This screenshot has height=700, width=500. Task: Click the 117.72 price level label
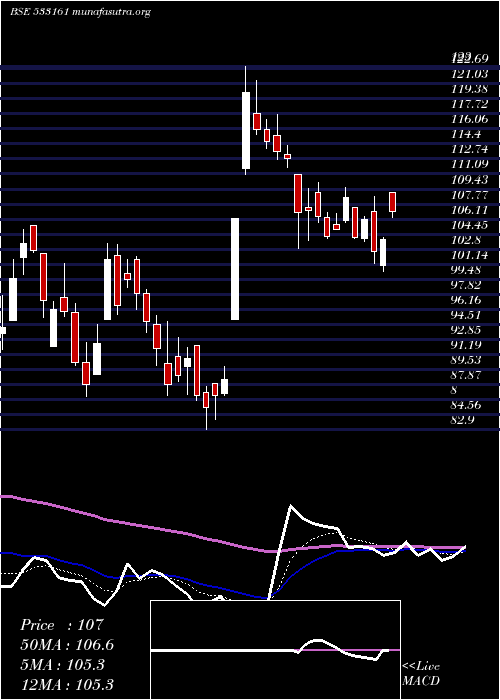point(470,104)
